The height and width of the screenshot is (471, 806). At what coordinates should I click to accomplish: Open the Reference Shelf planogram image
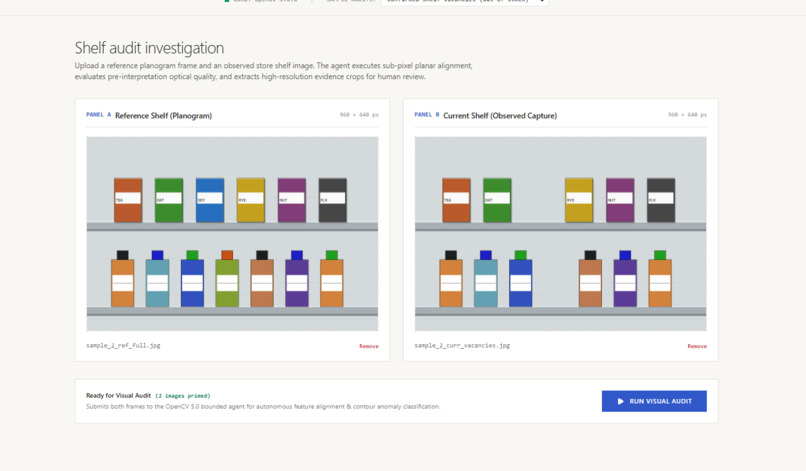tap(232, 233)
